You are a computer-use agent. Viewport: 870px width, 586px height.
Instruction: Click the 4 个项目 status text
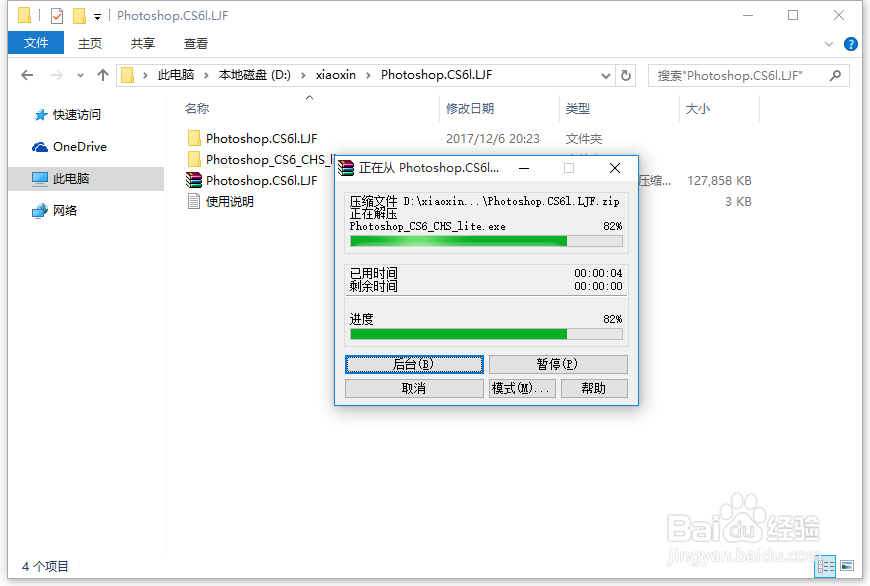45,566
